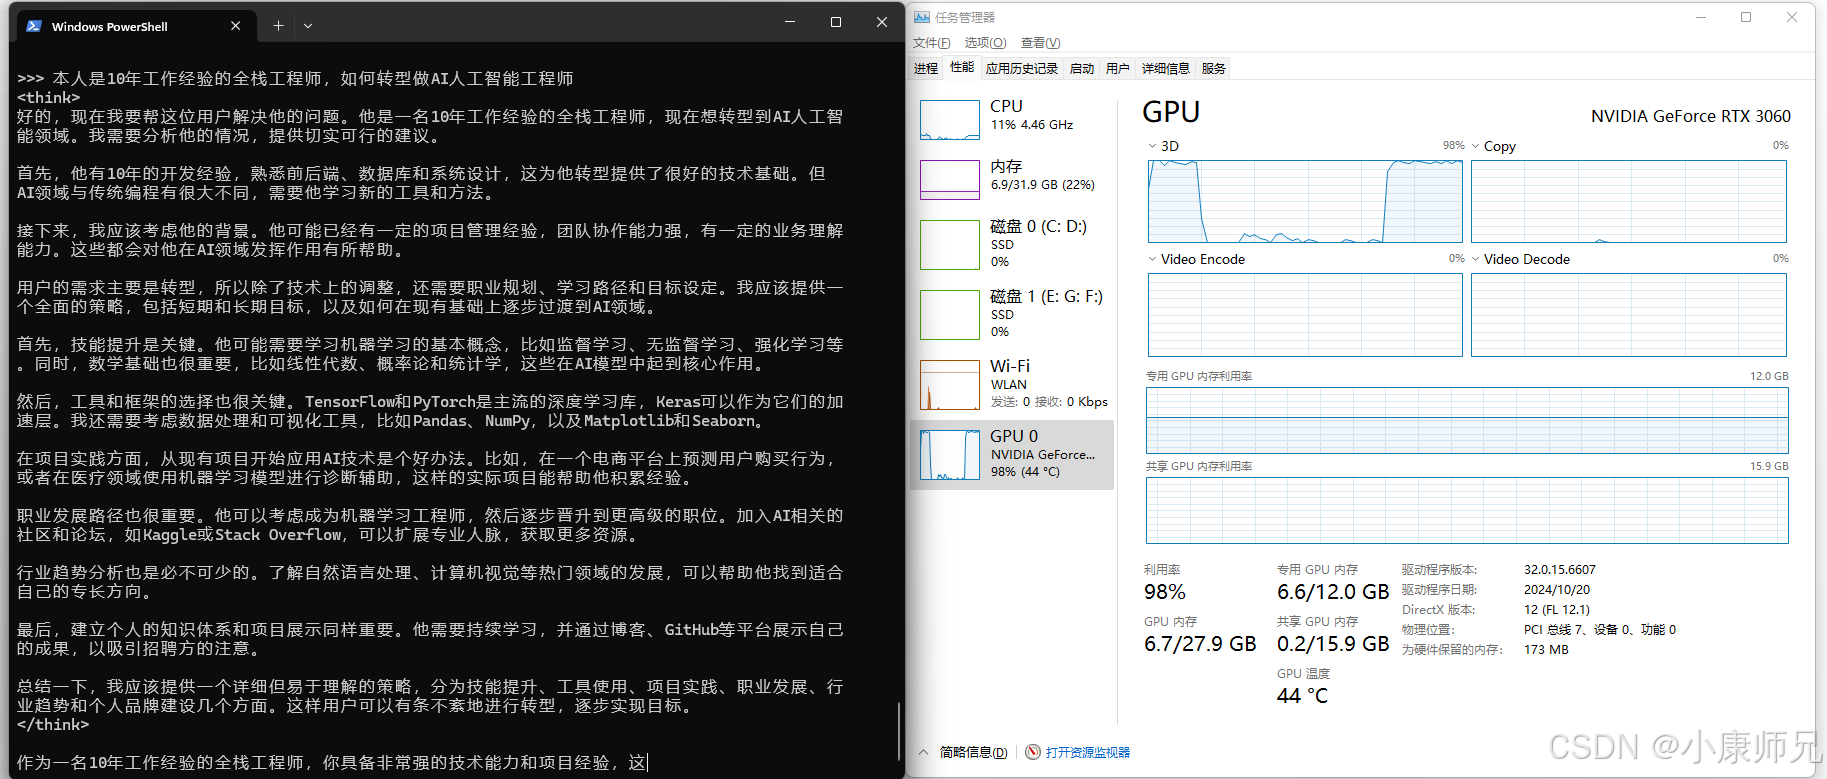Click the </think> closing tag in terminal
Screen dimensions: 1827x779
pos(53,725)
